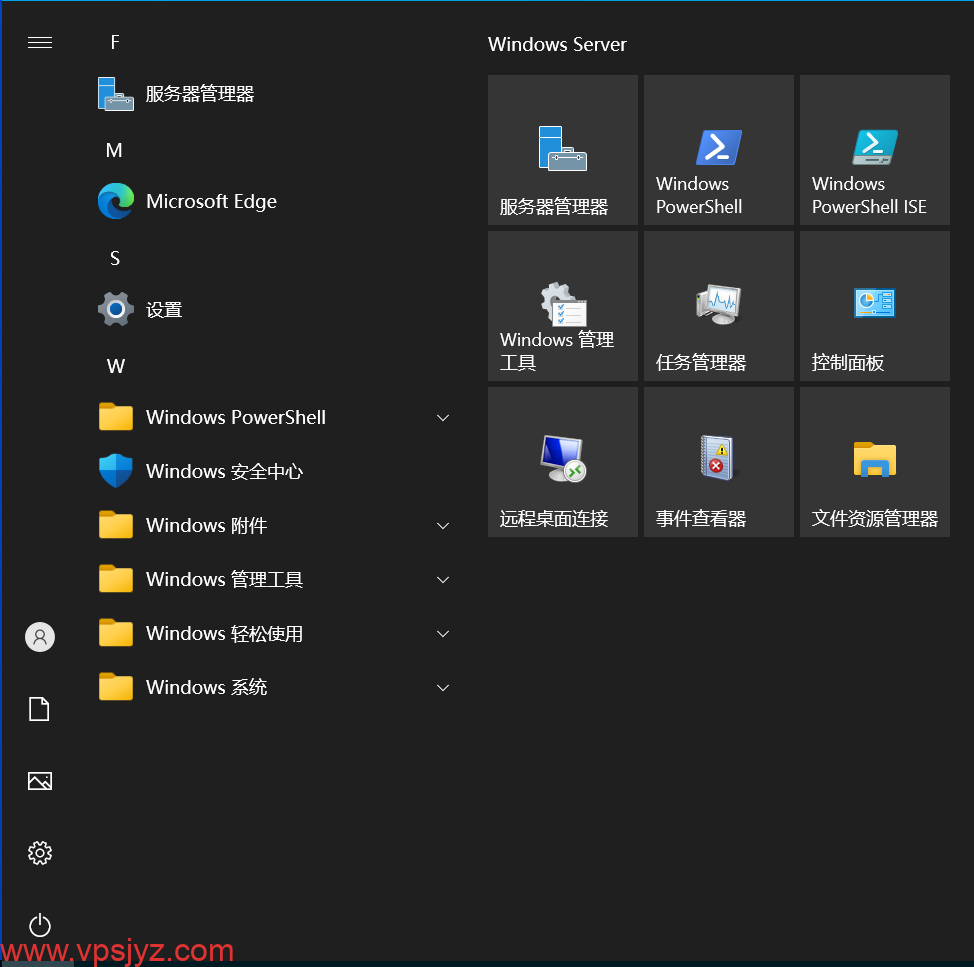974x967 pixels.
Task: Open the 控制面板 tile
Action: pyautogui.click(x=875, y=306)
